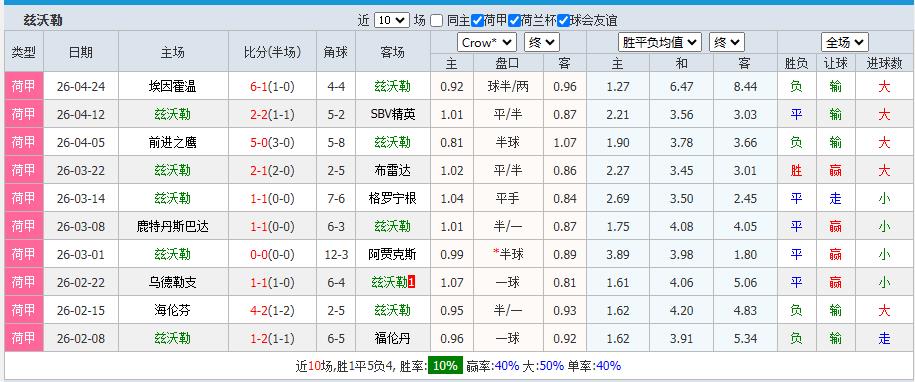Viewport: 915px width, 382px height.
Task: Click the 兹沃勒 team title
Action: (43, 20)
